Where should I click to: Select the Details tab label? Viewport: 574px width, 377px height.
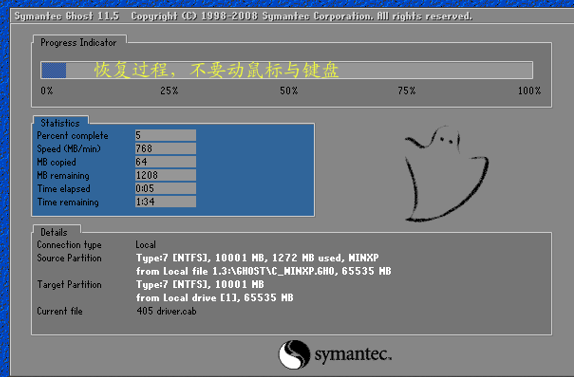[54, 232]
